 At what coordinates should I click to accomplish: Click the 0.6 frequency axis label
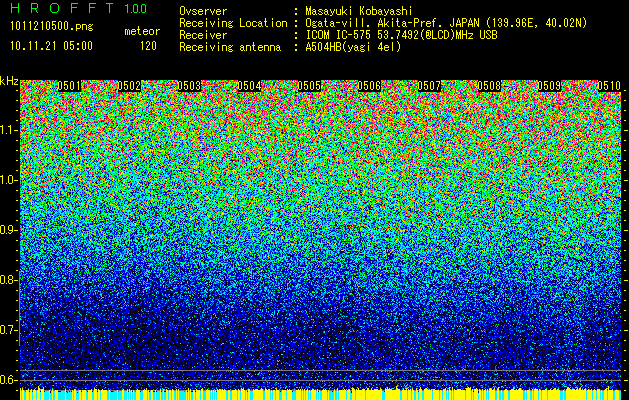click(7, 380)
